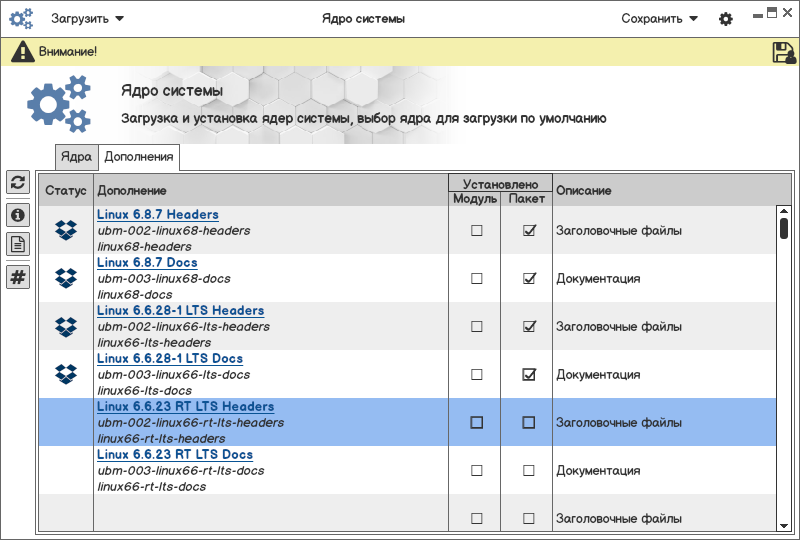This screenshot has width=800, height=540.
Task: Check Package box for Linux 6.6.23 RT LTS Docs
Action: [529, 470]
